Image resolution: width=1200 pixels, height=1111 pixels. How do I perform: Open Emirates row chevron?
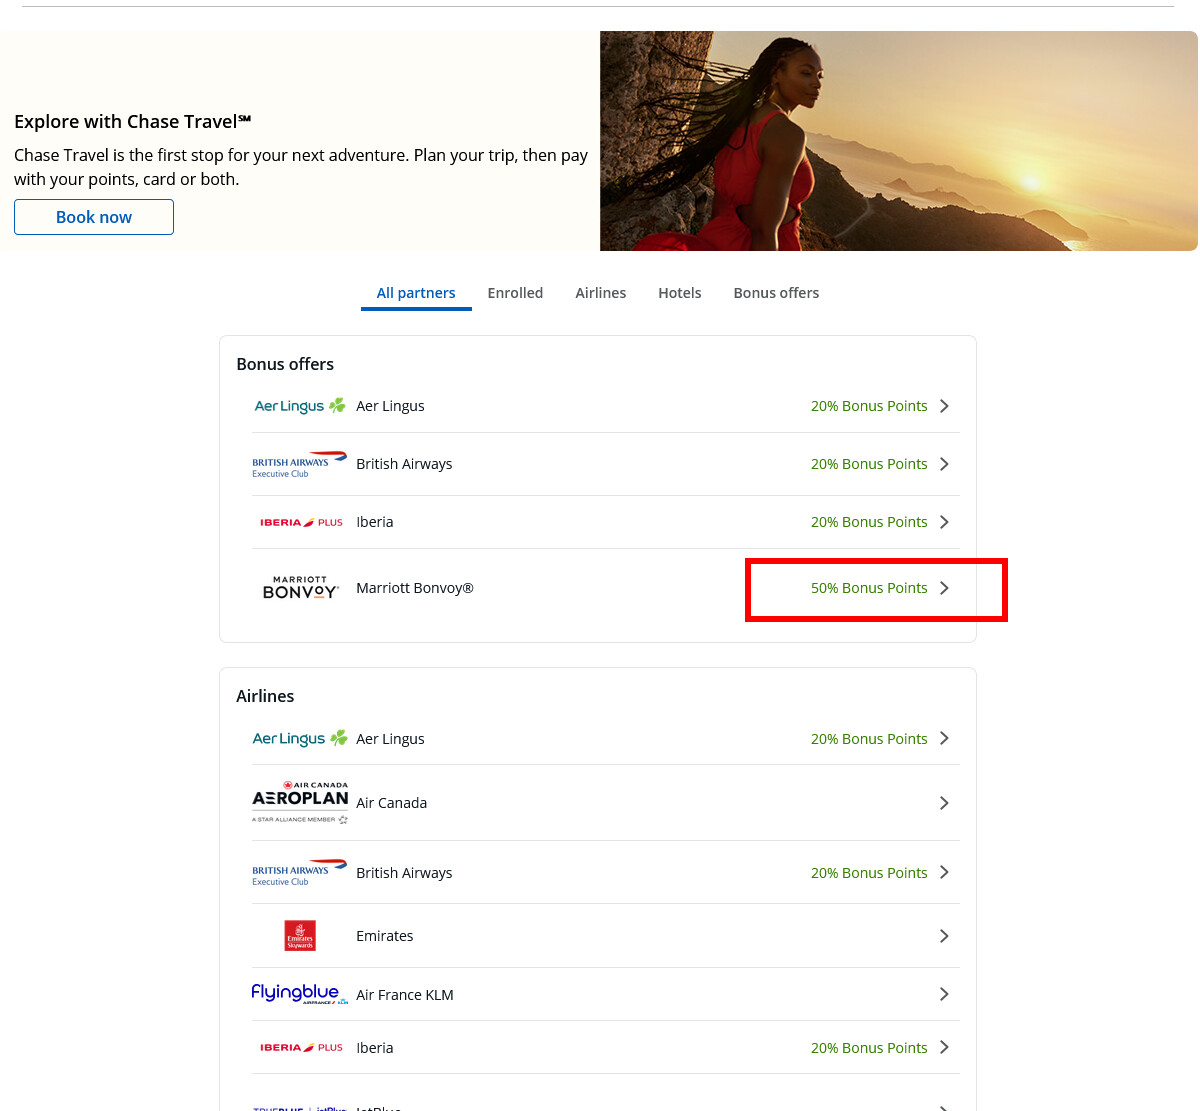pos(944,936)
